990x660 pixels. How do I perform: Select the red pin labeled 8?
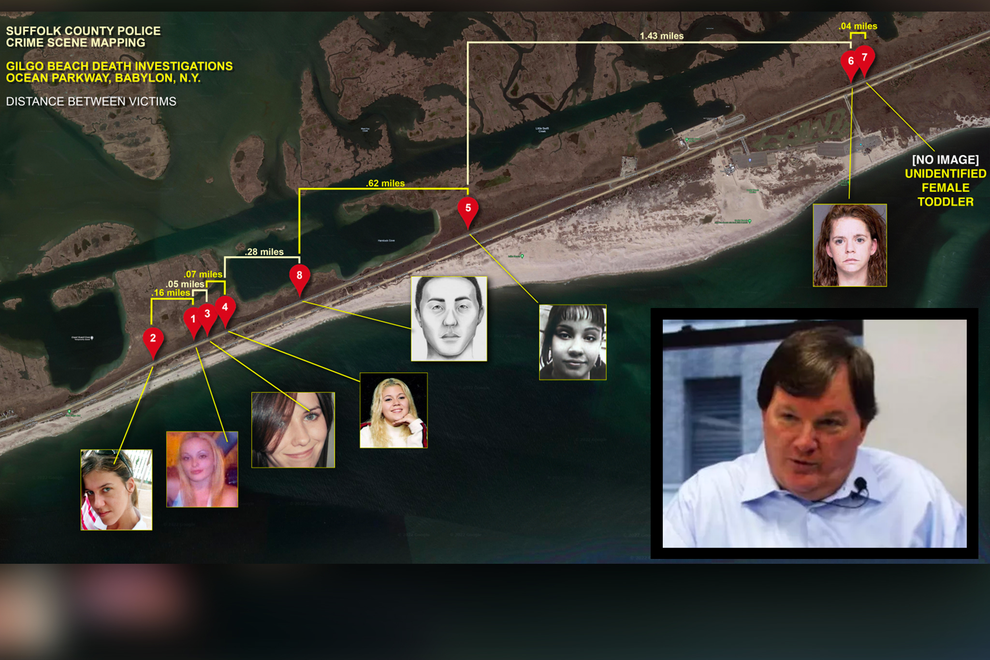[x=299, y=276]
